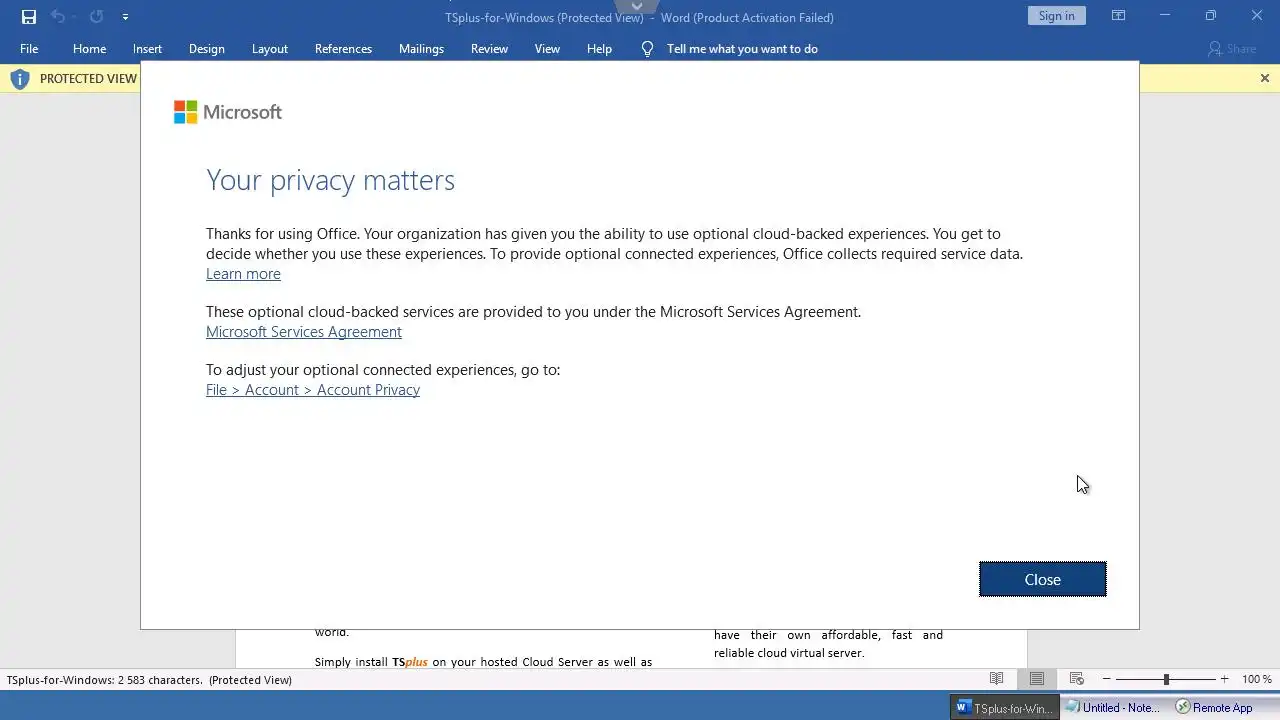
Task: Click the Remote App taskbar item
Action: point(1214,707)
